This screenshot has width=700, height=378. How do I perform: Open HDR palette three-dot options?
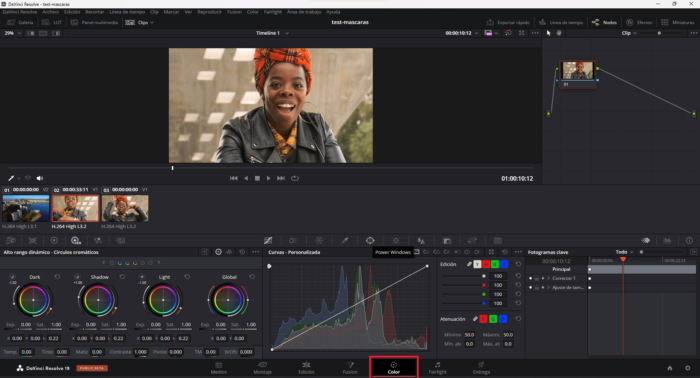(255, 252)
